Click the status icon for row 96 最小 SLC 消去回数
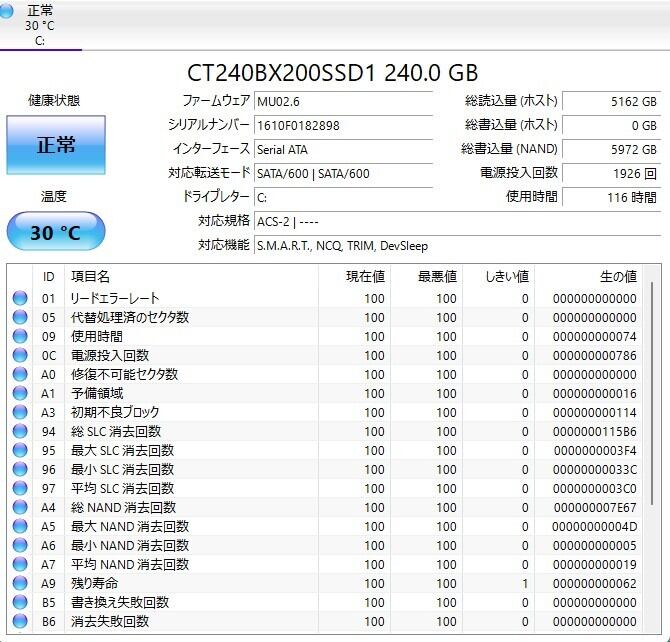Image resolution: width=670 pixels, height=642 pixels. pyautogui.click(x=20, y=469)
